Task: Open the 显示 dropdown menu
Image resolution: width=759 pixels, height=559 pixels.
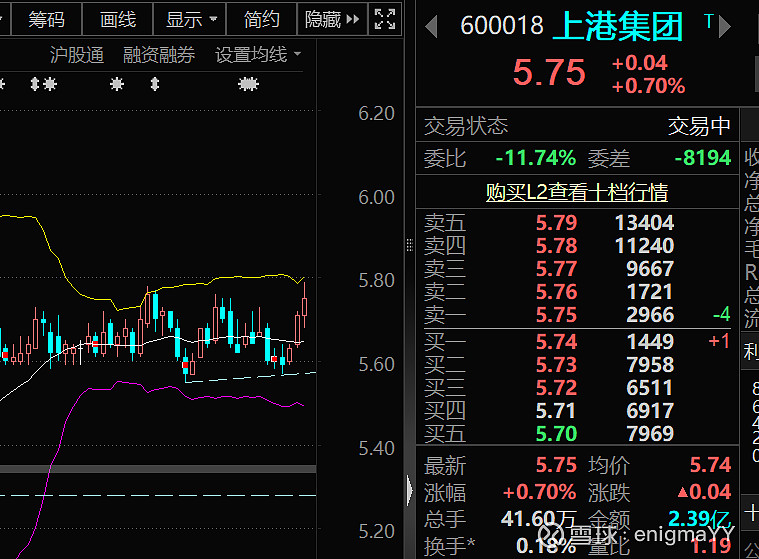Action: [x=190, y=19]
